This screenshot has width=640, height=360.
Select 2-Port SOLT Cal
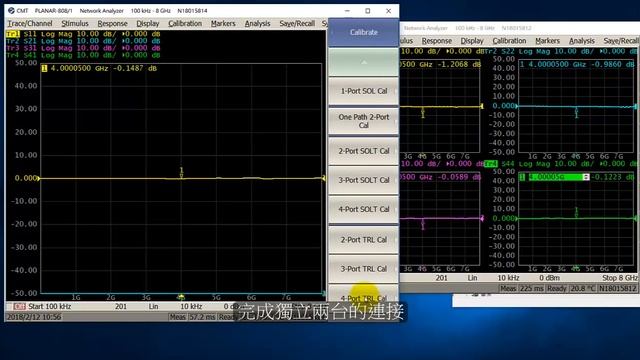pos(363,151)
